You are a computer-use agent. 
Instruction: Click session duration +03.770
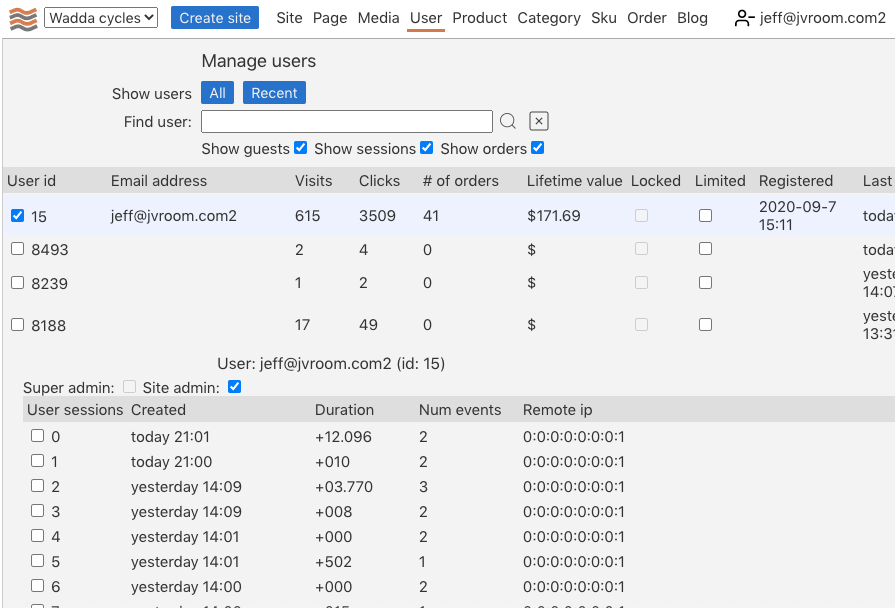(x=344, y=487)
